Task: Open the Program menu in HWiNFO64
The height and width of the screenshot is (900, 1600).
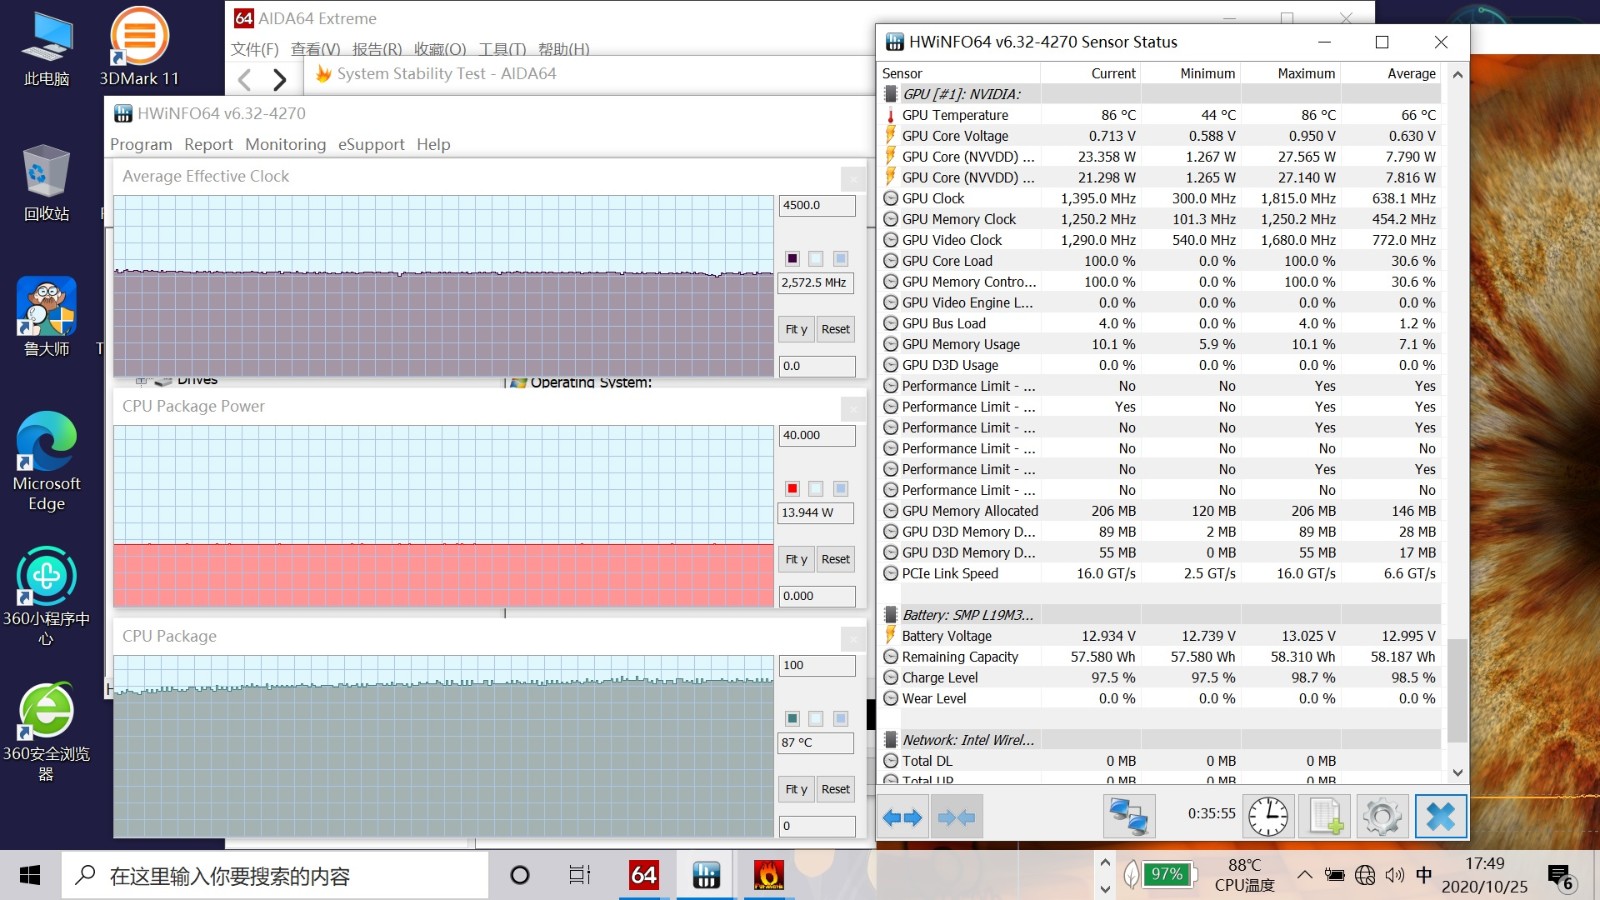Action: tap(141, 144)
